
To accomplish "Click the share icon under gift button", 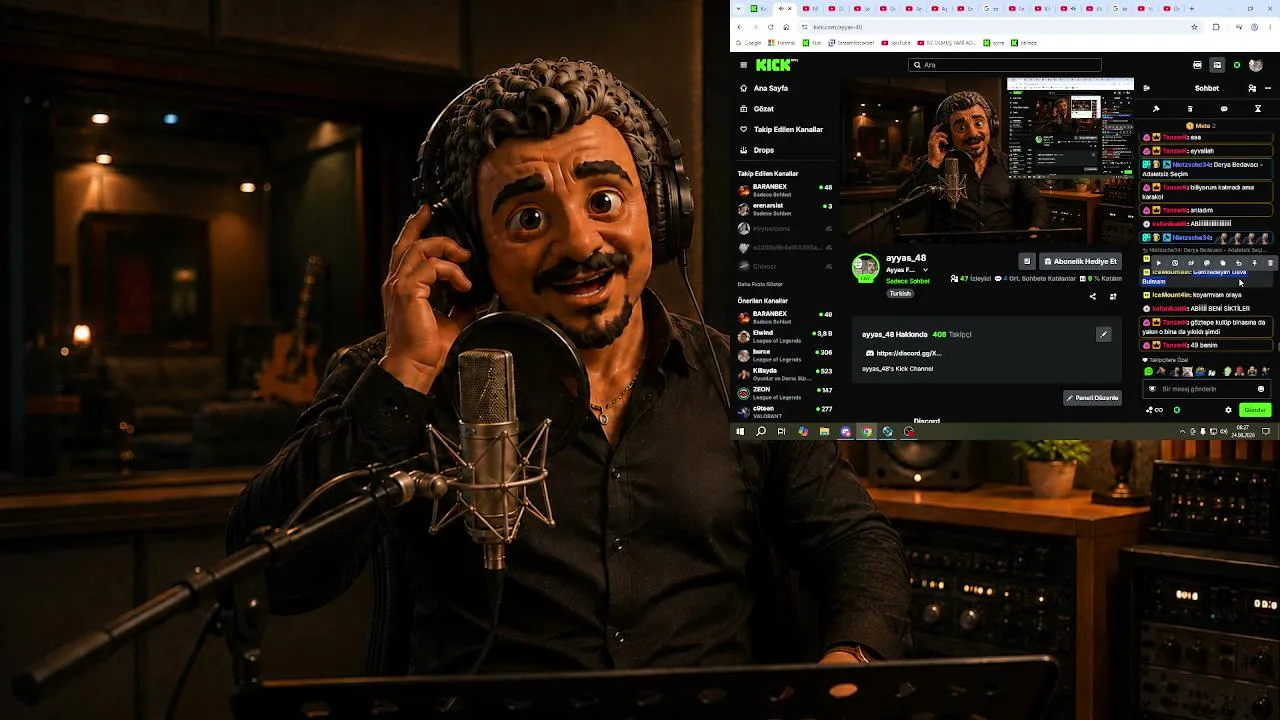I will [1092, 296].
